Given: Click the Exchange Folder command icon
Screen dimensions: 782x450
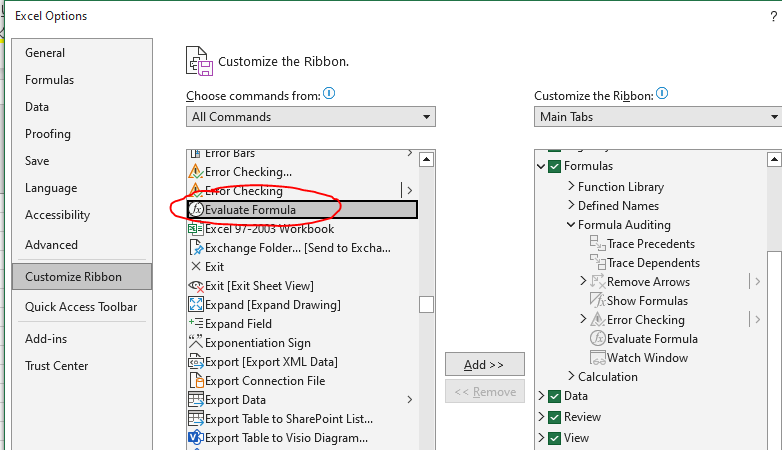Looking at the screenshot, I should pyautogui.click(x=196, y=248).
